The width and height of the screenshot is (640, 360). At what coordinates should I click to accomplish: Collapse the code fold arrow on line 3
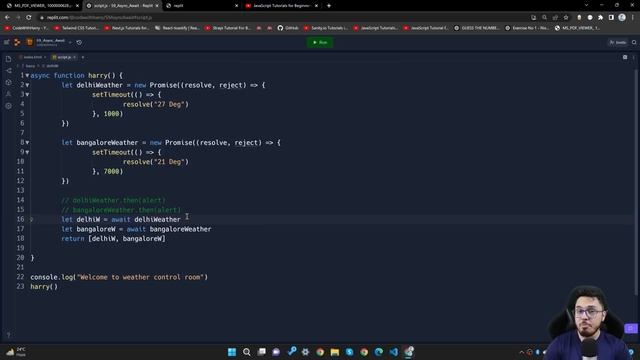27,95
